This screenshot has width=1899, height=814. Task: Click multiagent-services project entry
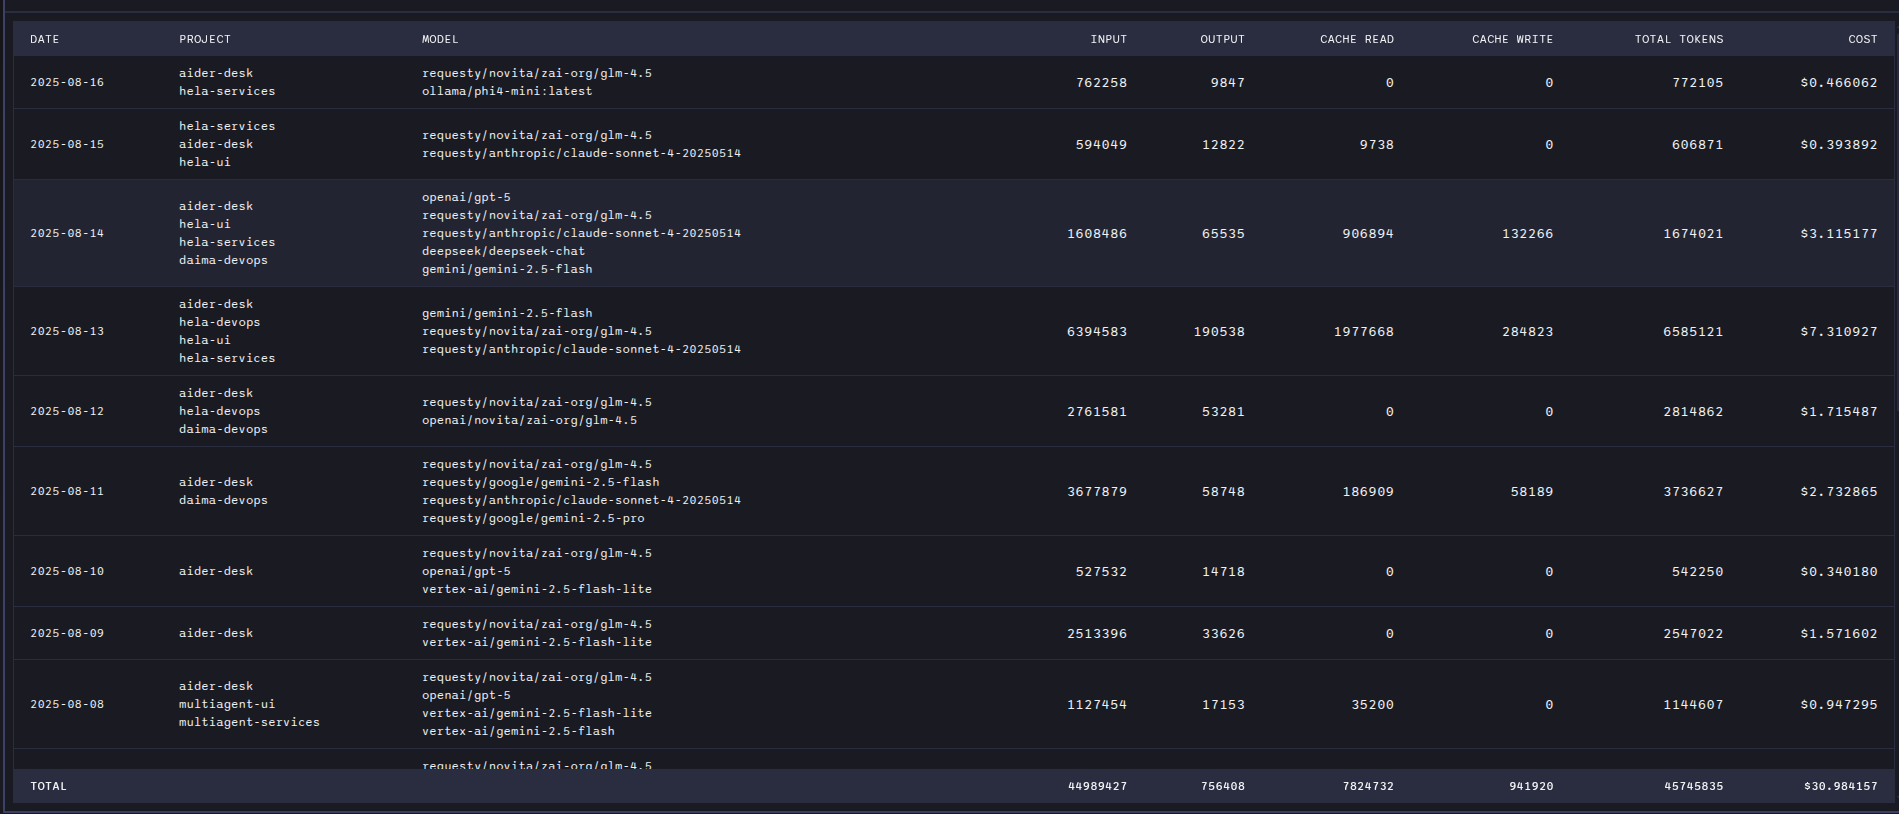[x=249, y=722]
